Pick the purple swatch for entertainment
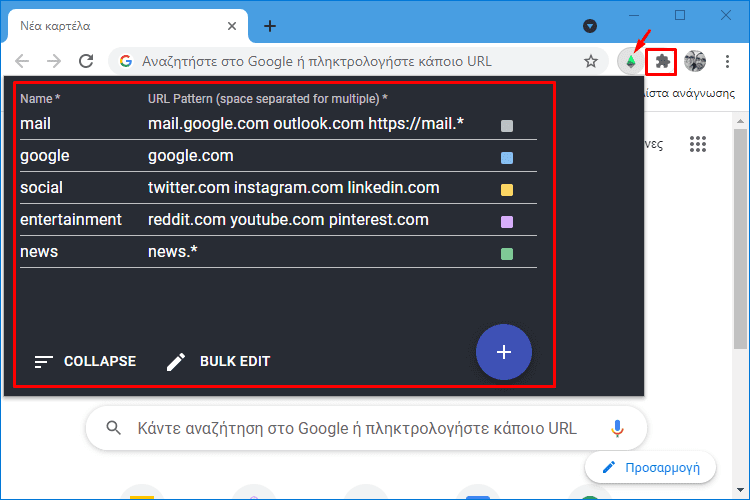 pyautogui.click(x=507, y=222)
